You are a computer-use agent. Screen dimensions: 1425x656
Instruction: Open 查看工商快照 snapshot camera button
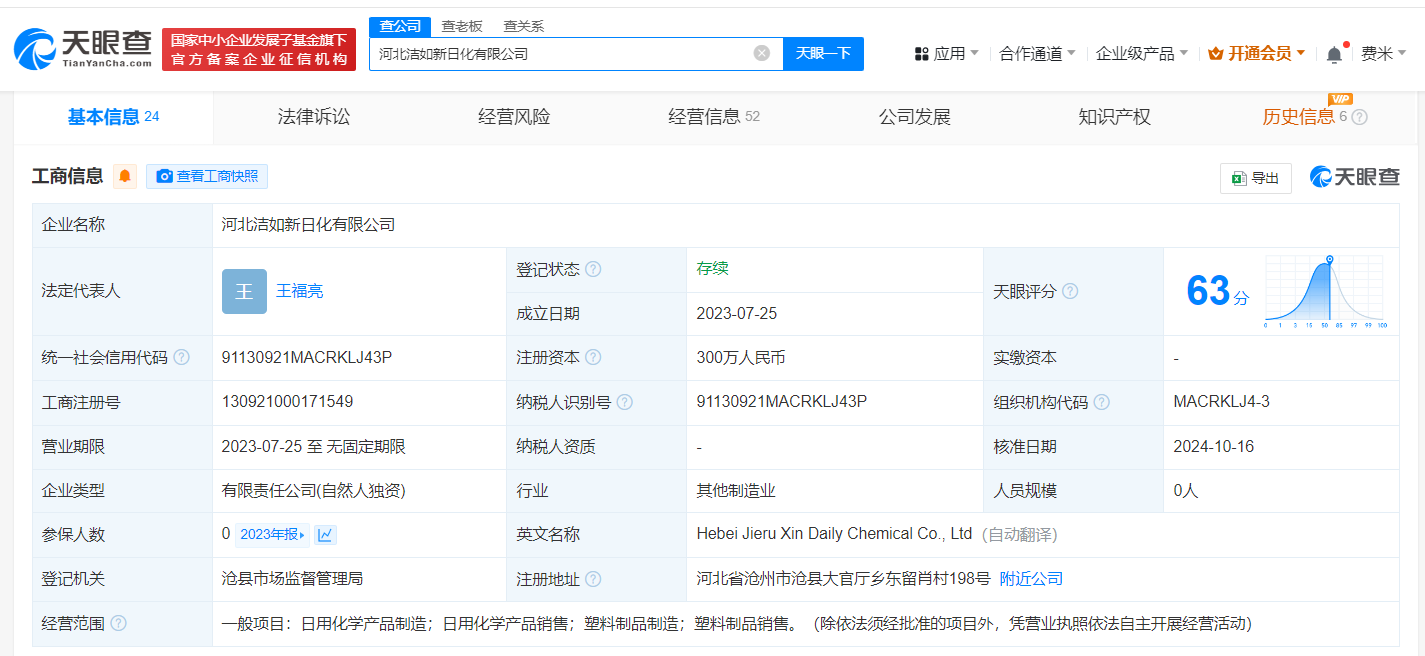point(207,177)
